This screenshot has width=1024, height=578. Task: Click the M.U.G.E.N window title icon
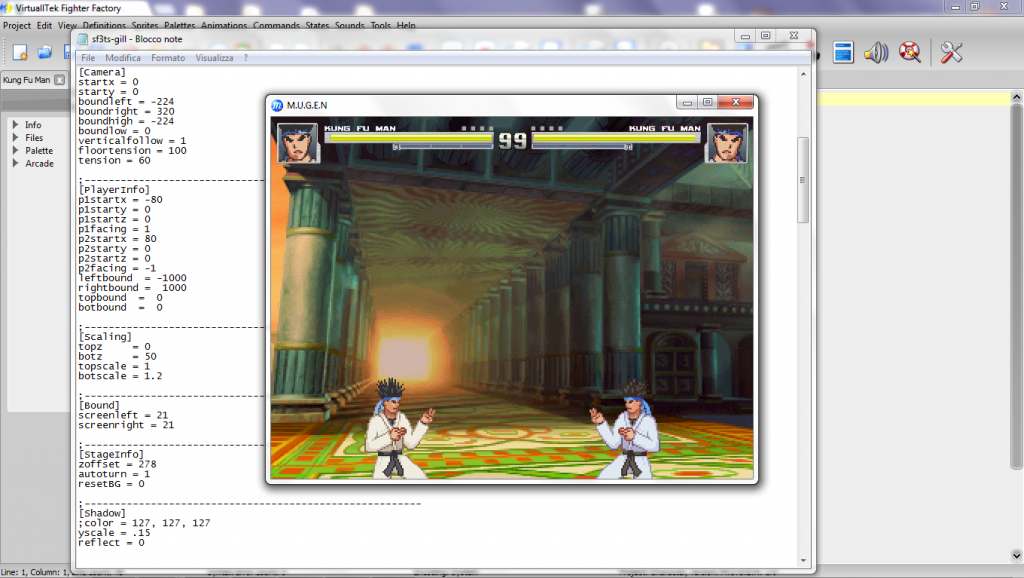tap(277, 104)
